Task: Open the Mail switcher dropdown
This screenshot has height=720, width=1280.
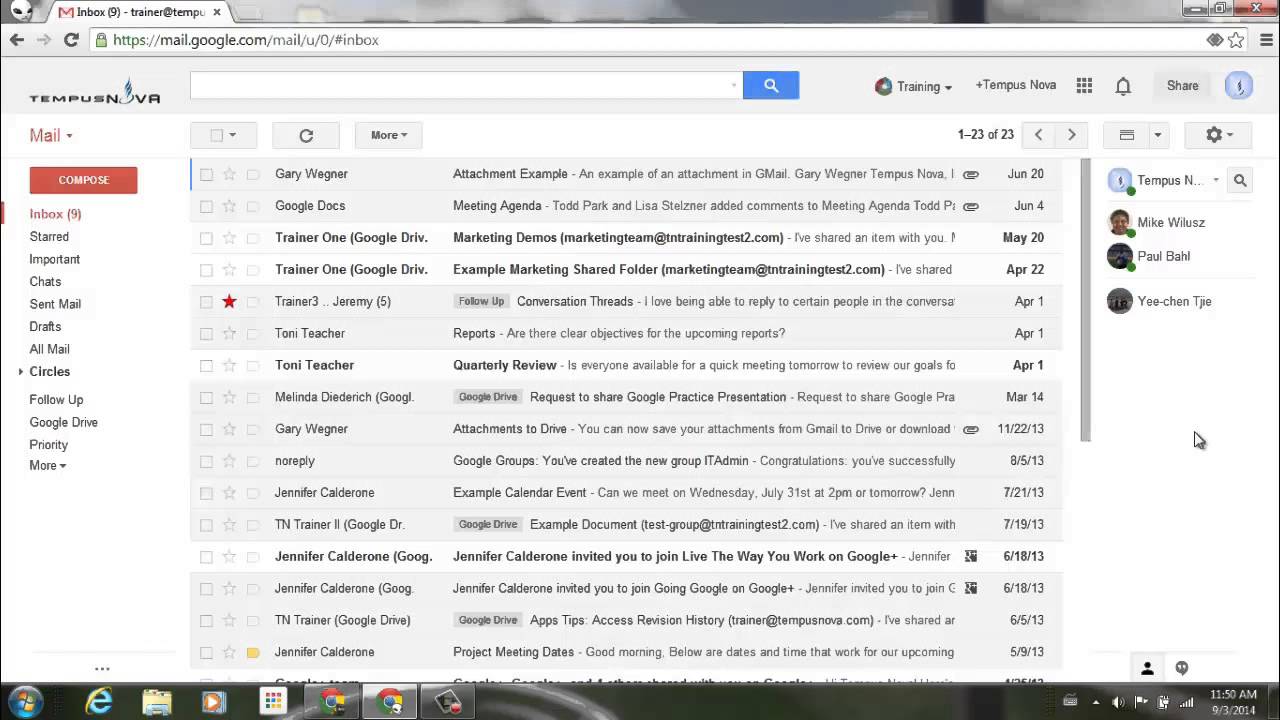Action: [50, 135]
